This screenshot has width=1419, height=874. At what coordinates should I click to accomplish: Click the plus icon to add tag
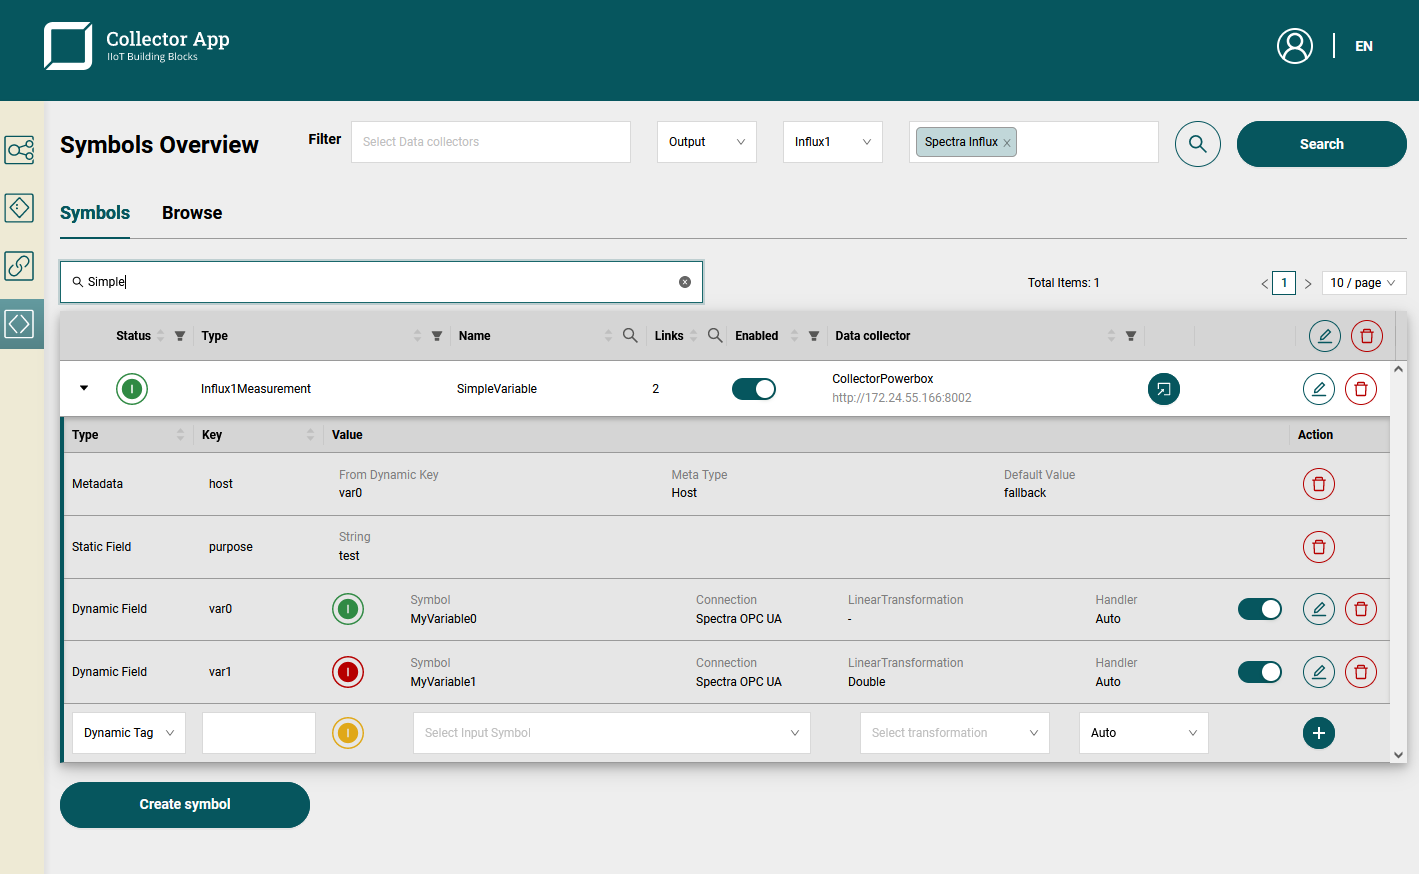tap(1318, 733)
